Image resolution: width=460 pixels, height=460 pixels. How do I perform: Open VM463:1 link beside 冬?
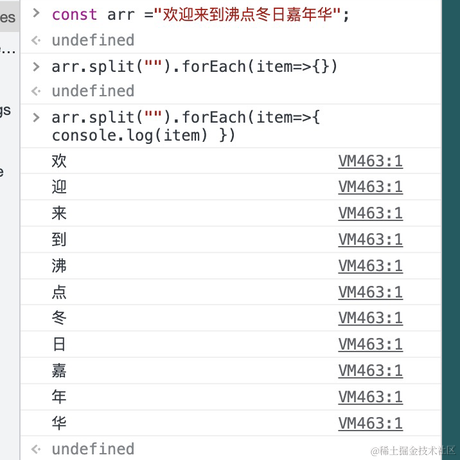tap(370, 318)
